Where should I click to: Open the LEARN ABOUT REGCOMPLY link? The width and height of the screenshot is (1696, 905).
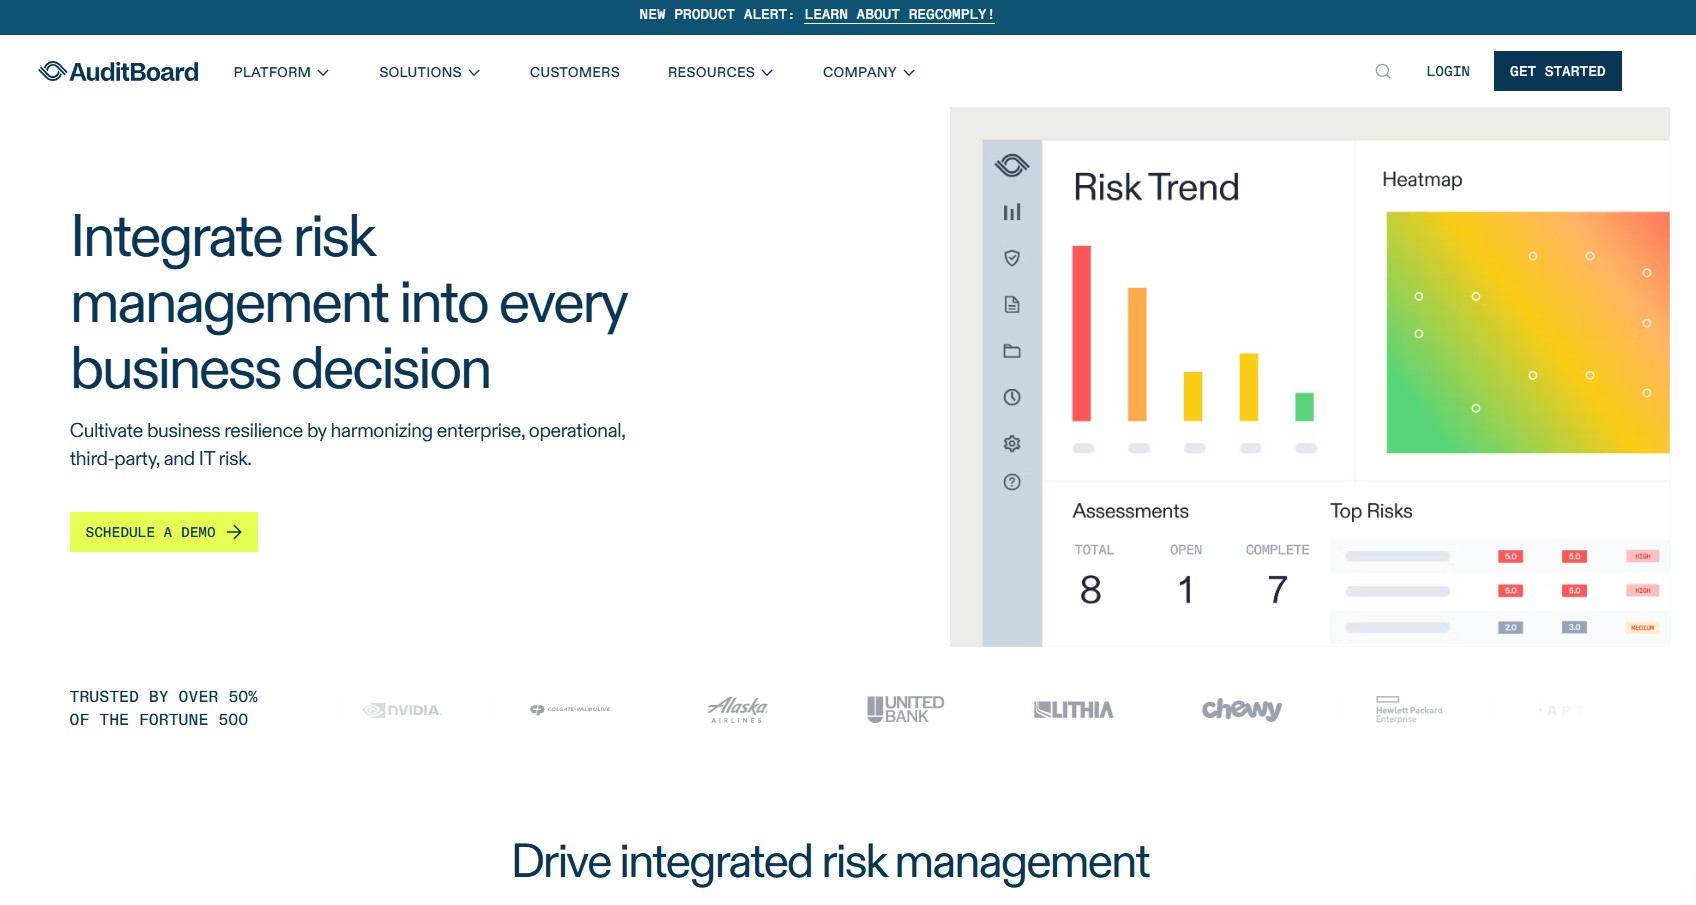click(899, 14)
